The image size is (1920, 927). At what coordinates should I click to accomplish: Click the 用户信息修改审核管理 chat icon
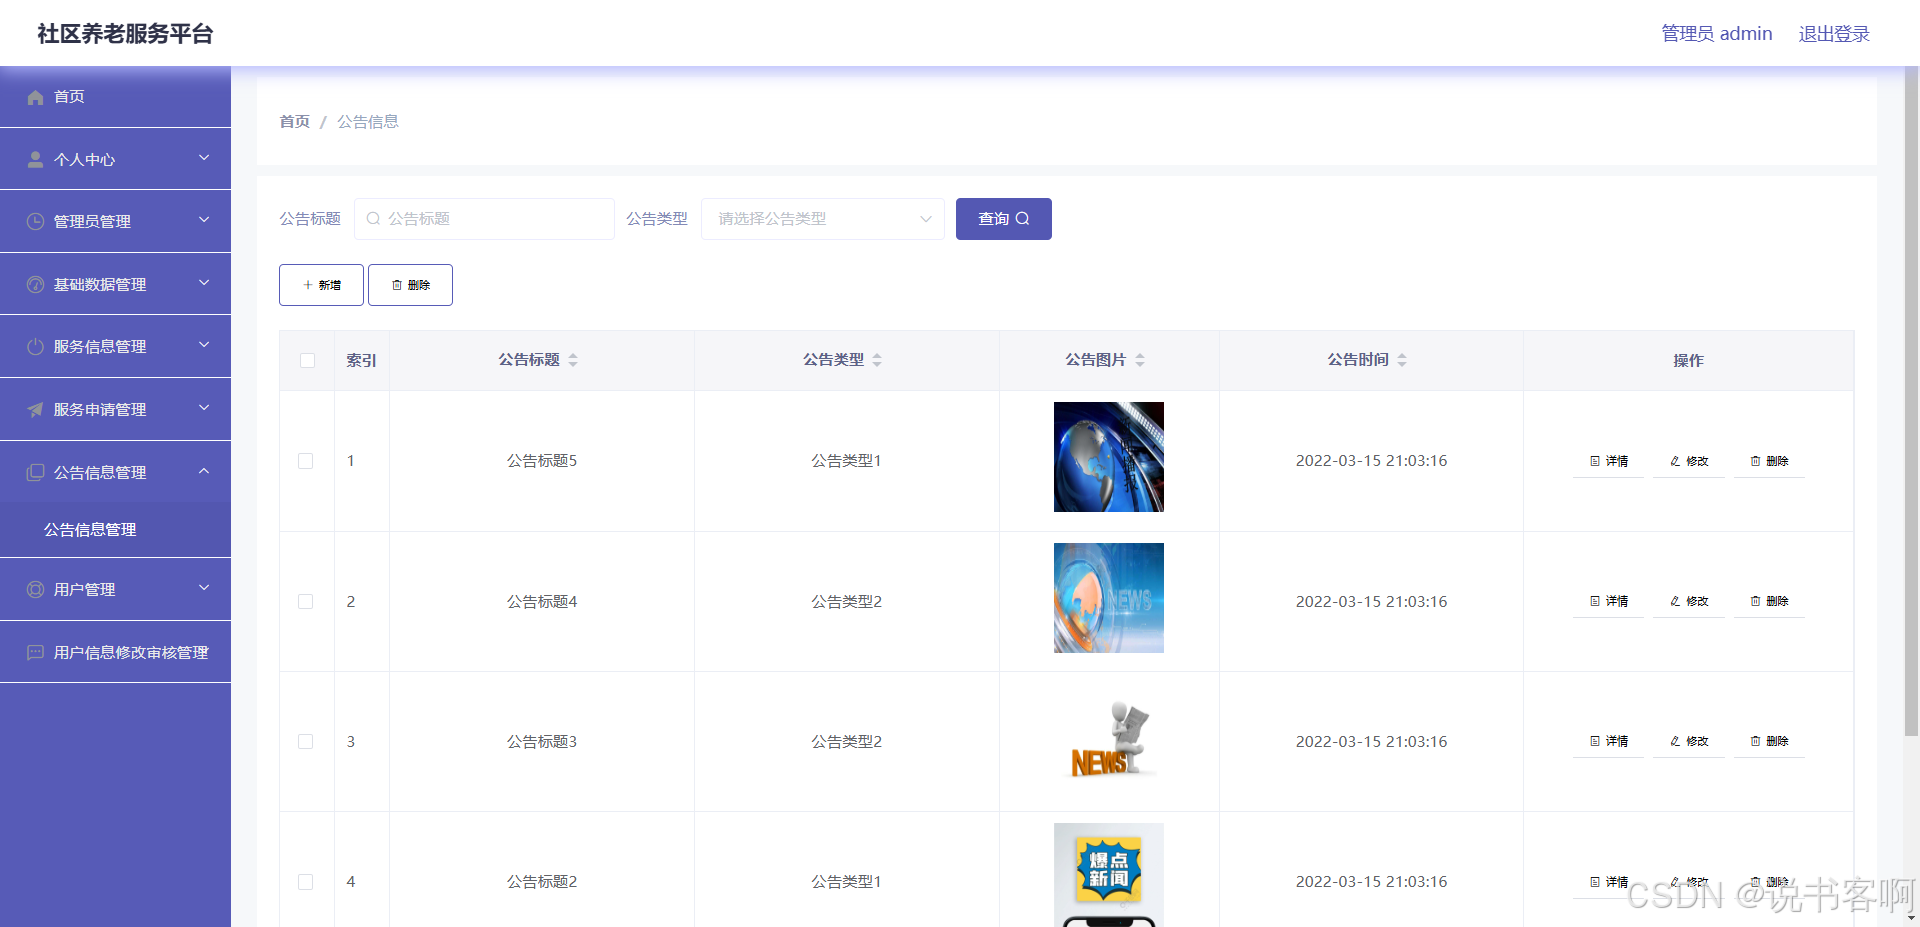[35, 652]
